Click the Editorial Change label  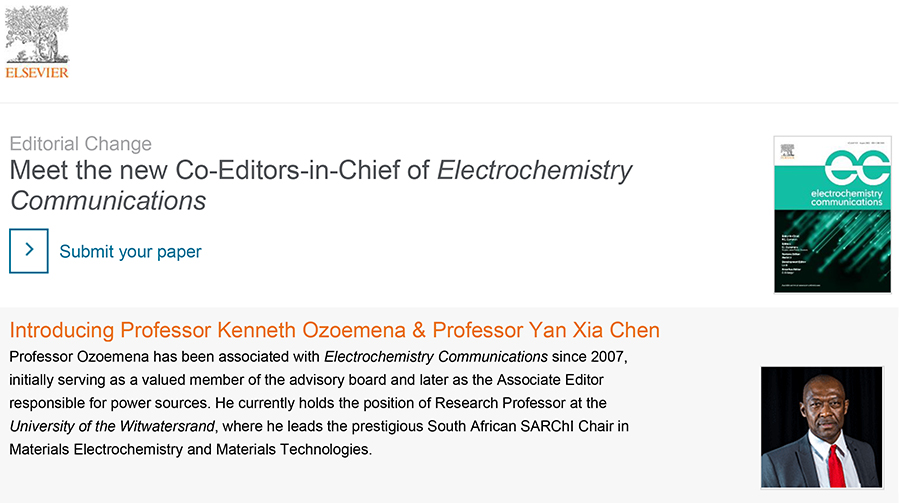[x=80, y=144]
